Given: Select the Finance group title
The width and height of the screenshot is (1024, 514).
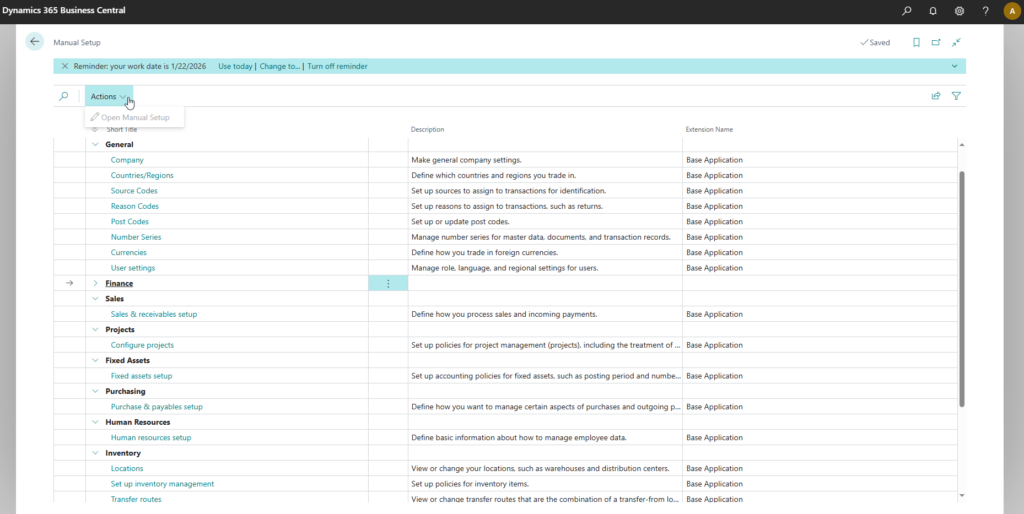Looking at the screenshot, I should pos(119,283).
